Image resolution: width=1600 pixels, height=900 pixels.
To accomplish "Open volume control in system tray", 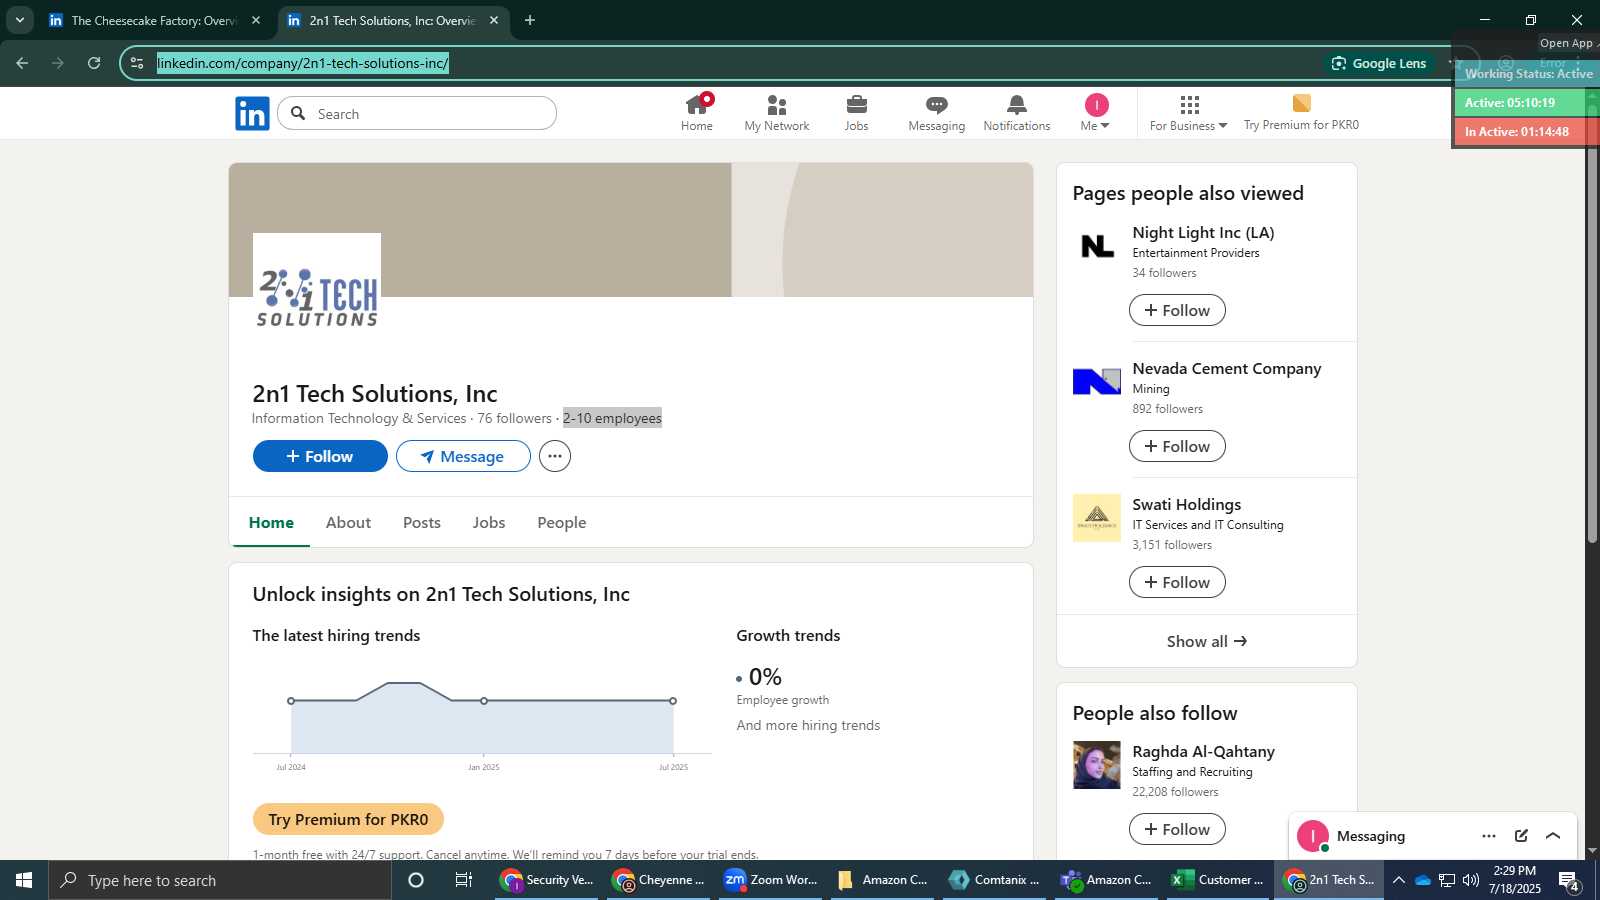I will point(1470,880).
